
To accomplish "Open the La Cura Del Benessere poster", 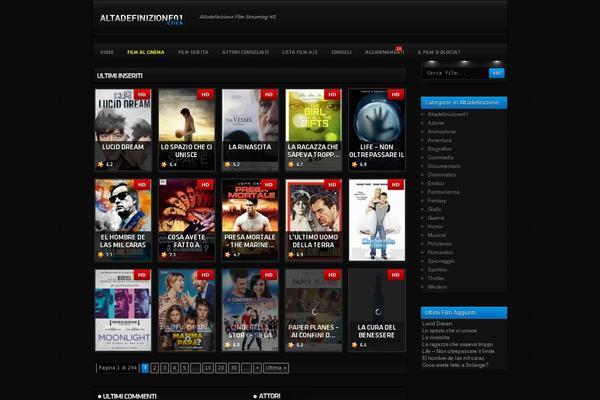I will click(377, 310).
